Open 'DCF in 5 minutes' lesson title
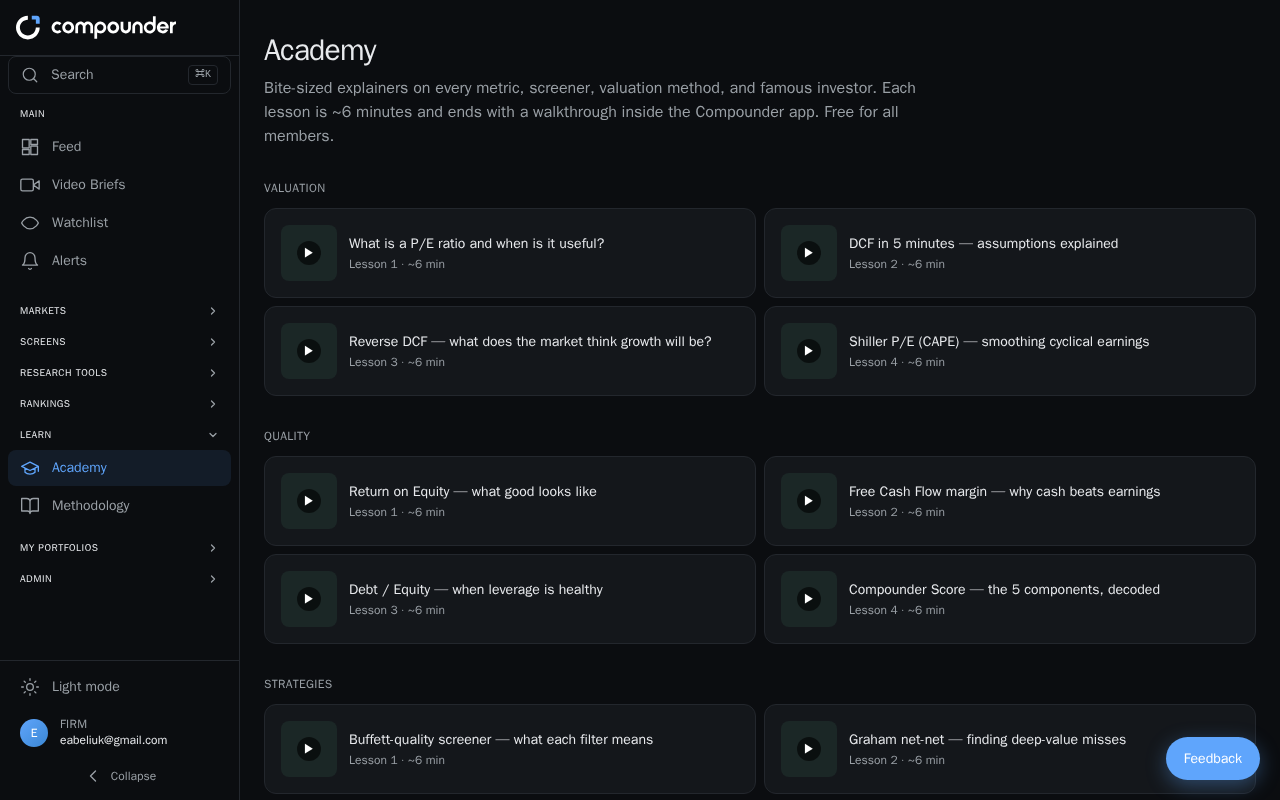 [983, 244]
